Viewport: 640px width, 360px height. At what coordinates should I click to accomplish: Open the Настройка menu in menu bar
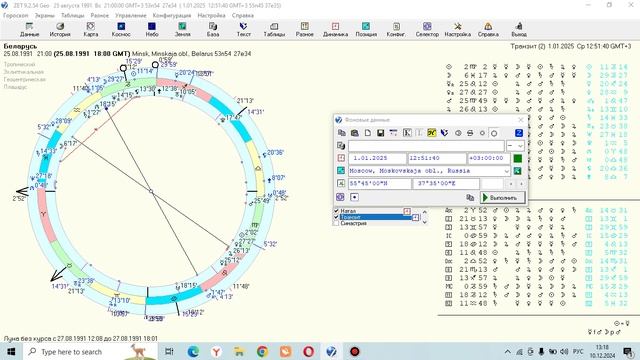click(x=211, y=16)
